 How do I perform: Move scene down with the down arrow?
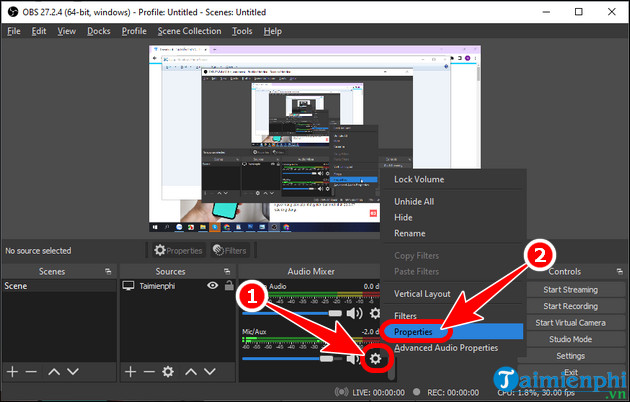[x=73, y=372]
